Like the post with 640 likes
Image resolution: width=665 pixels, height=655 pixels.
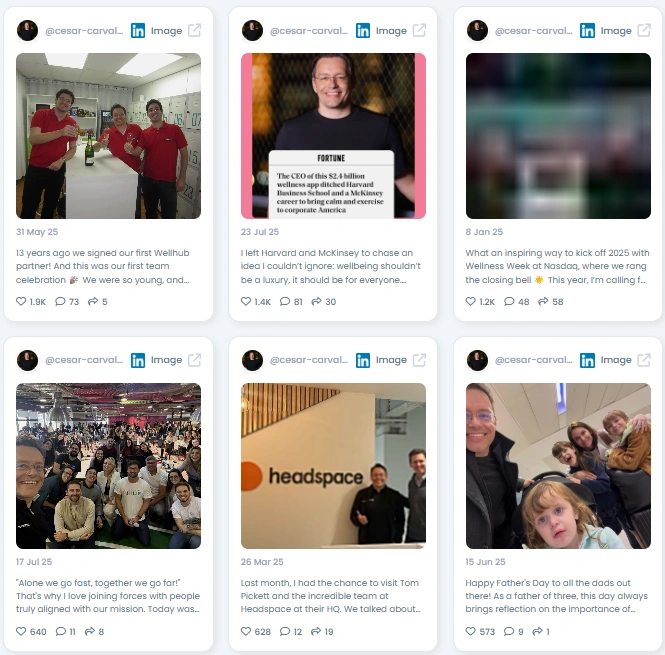(21, 631)
